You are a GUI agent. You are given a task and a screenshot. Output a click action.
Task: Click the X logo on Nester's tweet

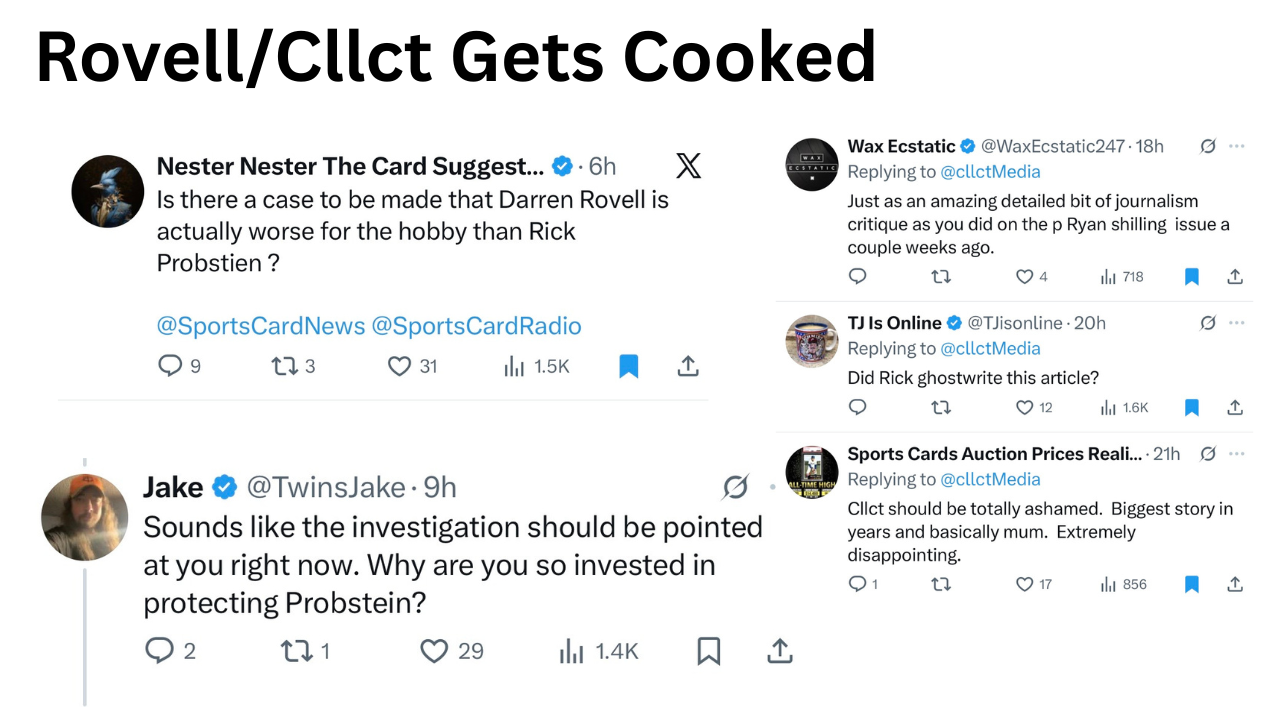tap(688, 166)
